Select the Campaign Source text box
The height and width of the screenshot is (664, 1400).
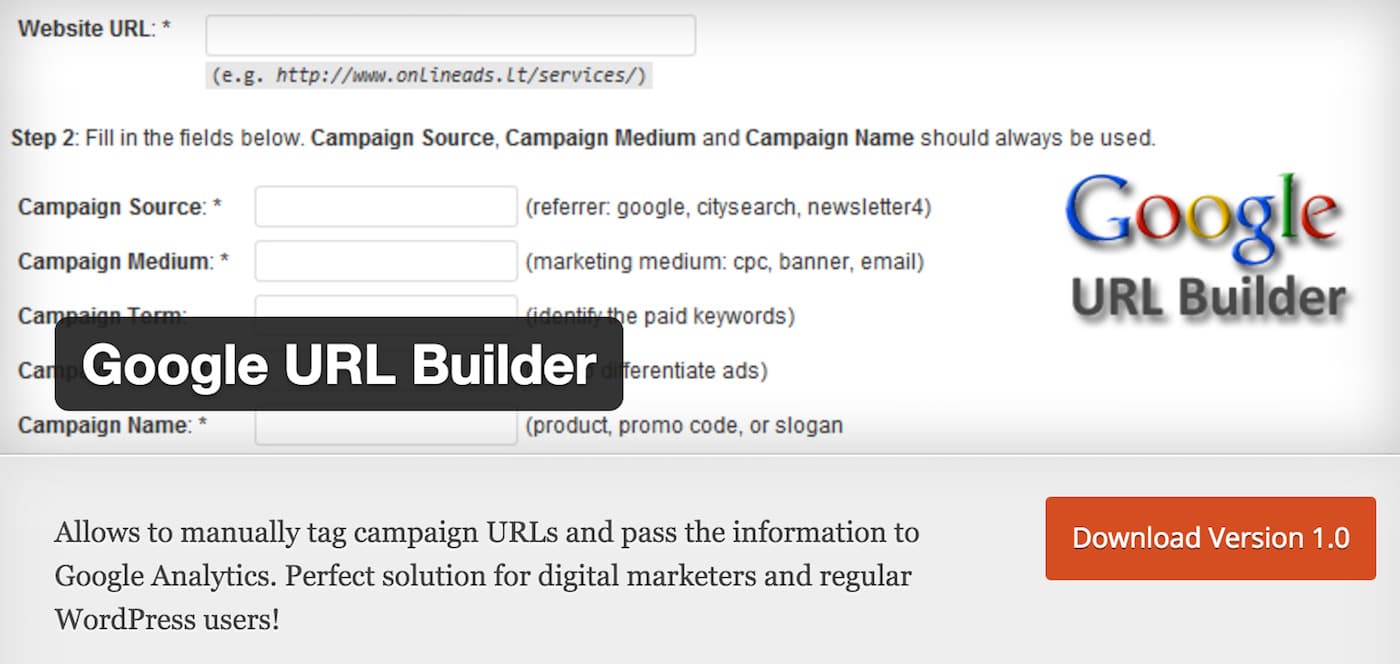click(386, 207)
